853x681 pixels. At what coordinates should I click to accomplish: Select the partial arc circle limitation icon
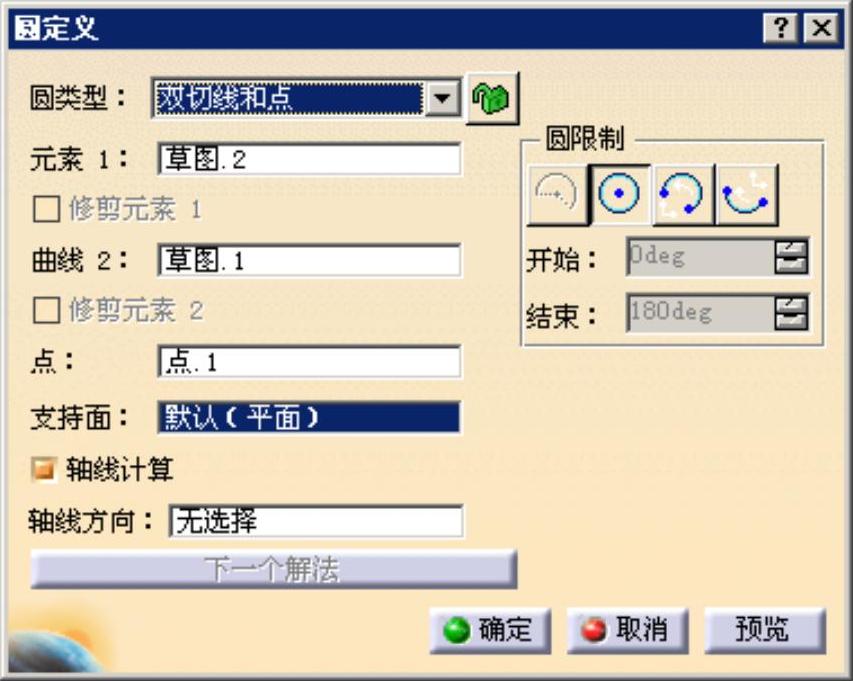[557, 194]
